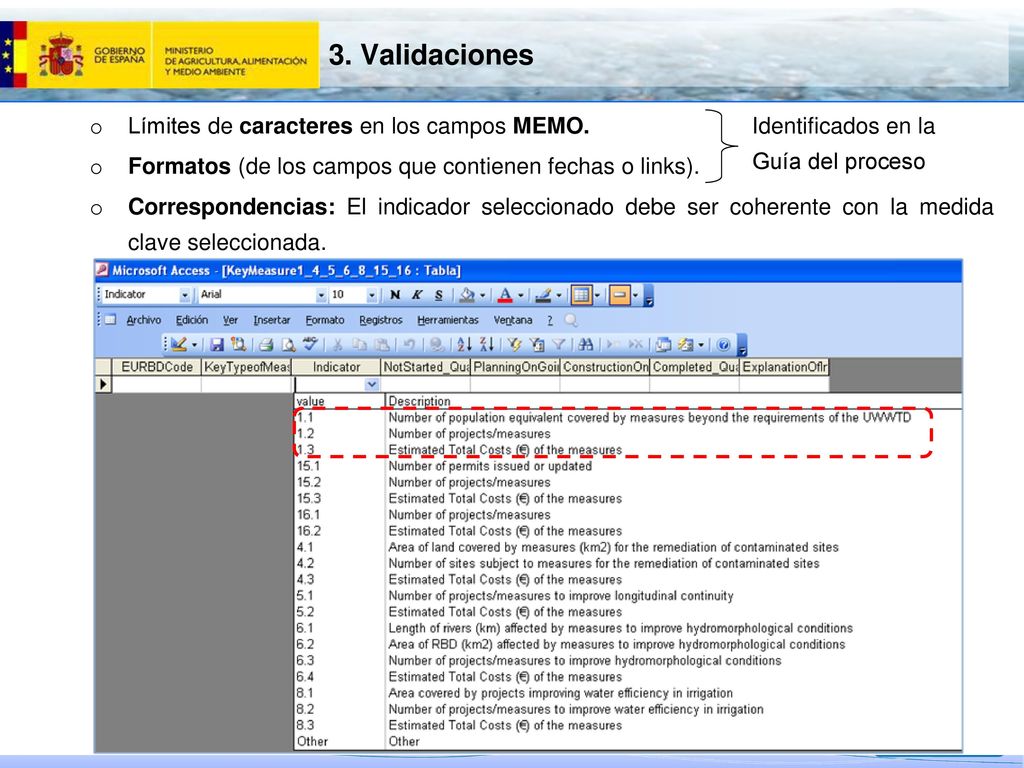Click the Insert Hyperlink globe icon
This screenshot has height=768, width=1024.
(437, 344)
